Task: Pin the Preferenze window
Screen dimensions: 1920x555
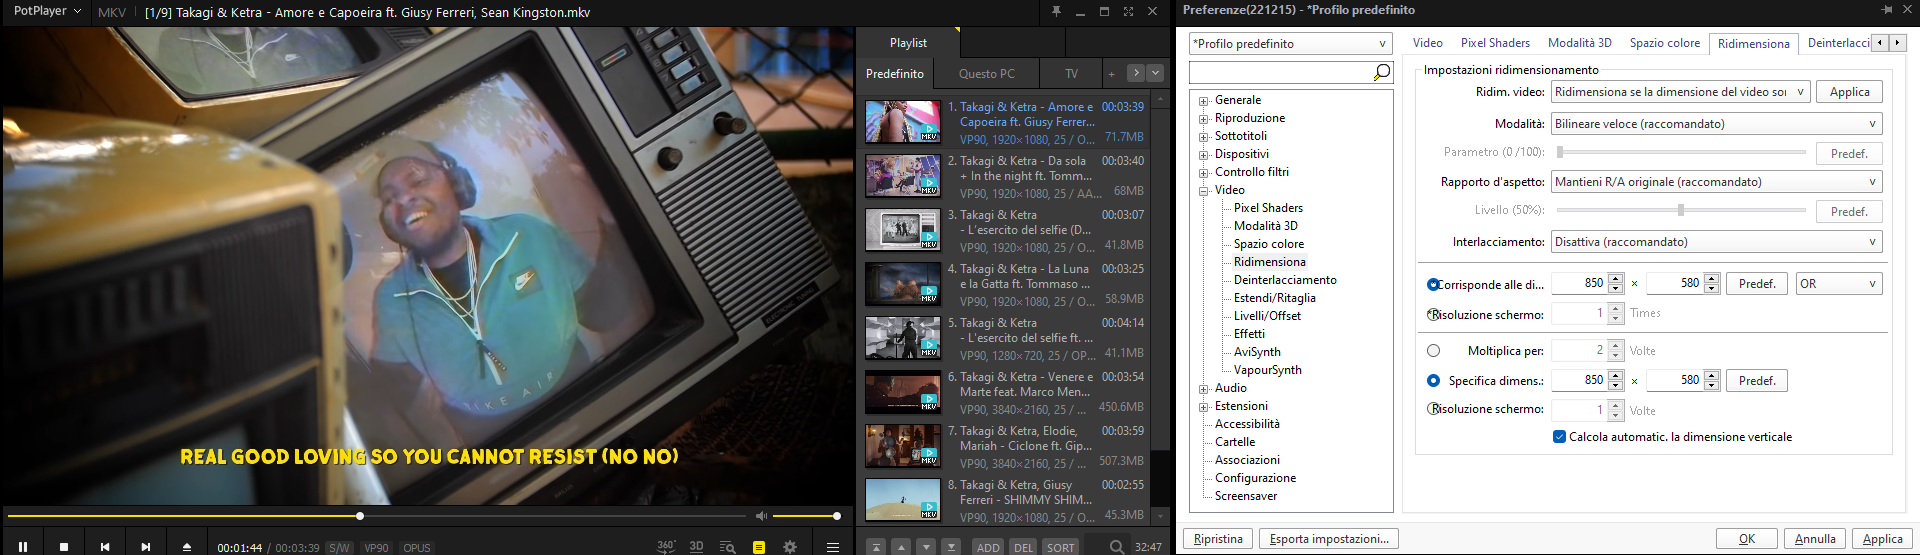Action: tap(1887, 10)
